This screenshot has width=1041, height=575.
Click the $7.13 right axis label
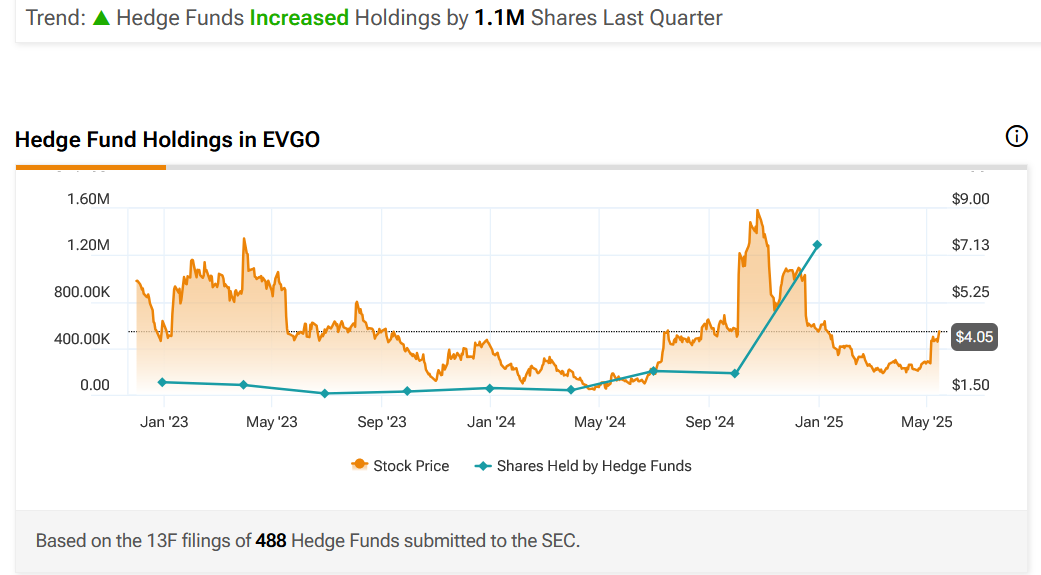[971, 245]
